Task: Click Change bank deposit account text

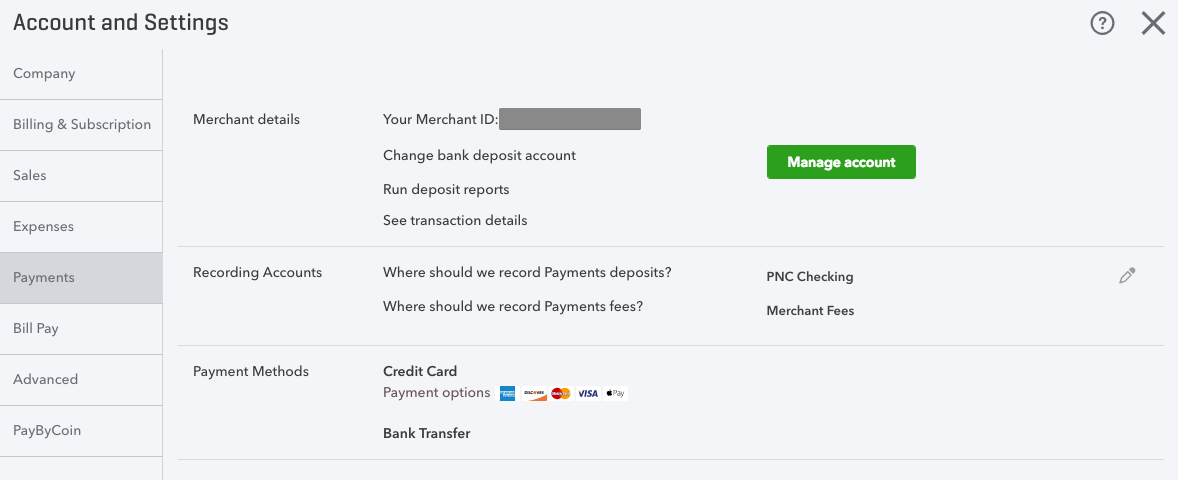Action: click(479, 155)
